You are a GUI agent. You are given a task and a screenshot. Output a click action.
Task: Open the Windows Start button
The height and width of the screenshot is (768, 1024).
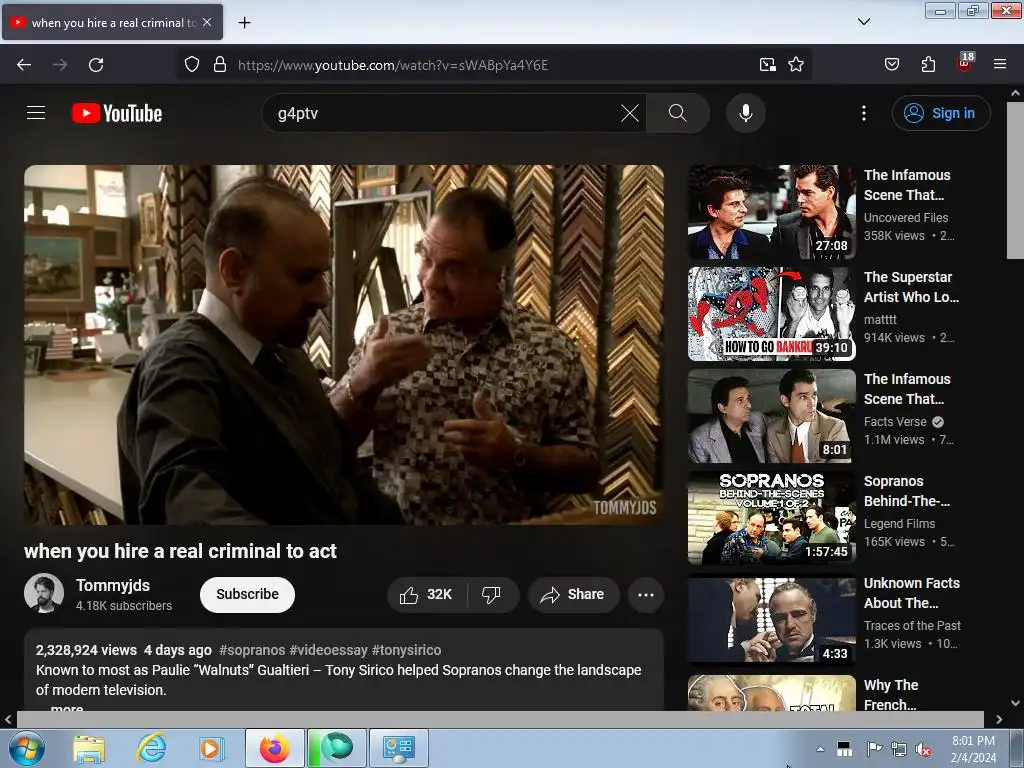click(27, 748)
